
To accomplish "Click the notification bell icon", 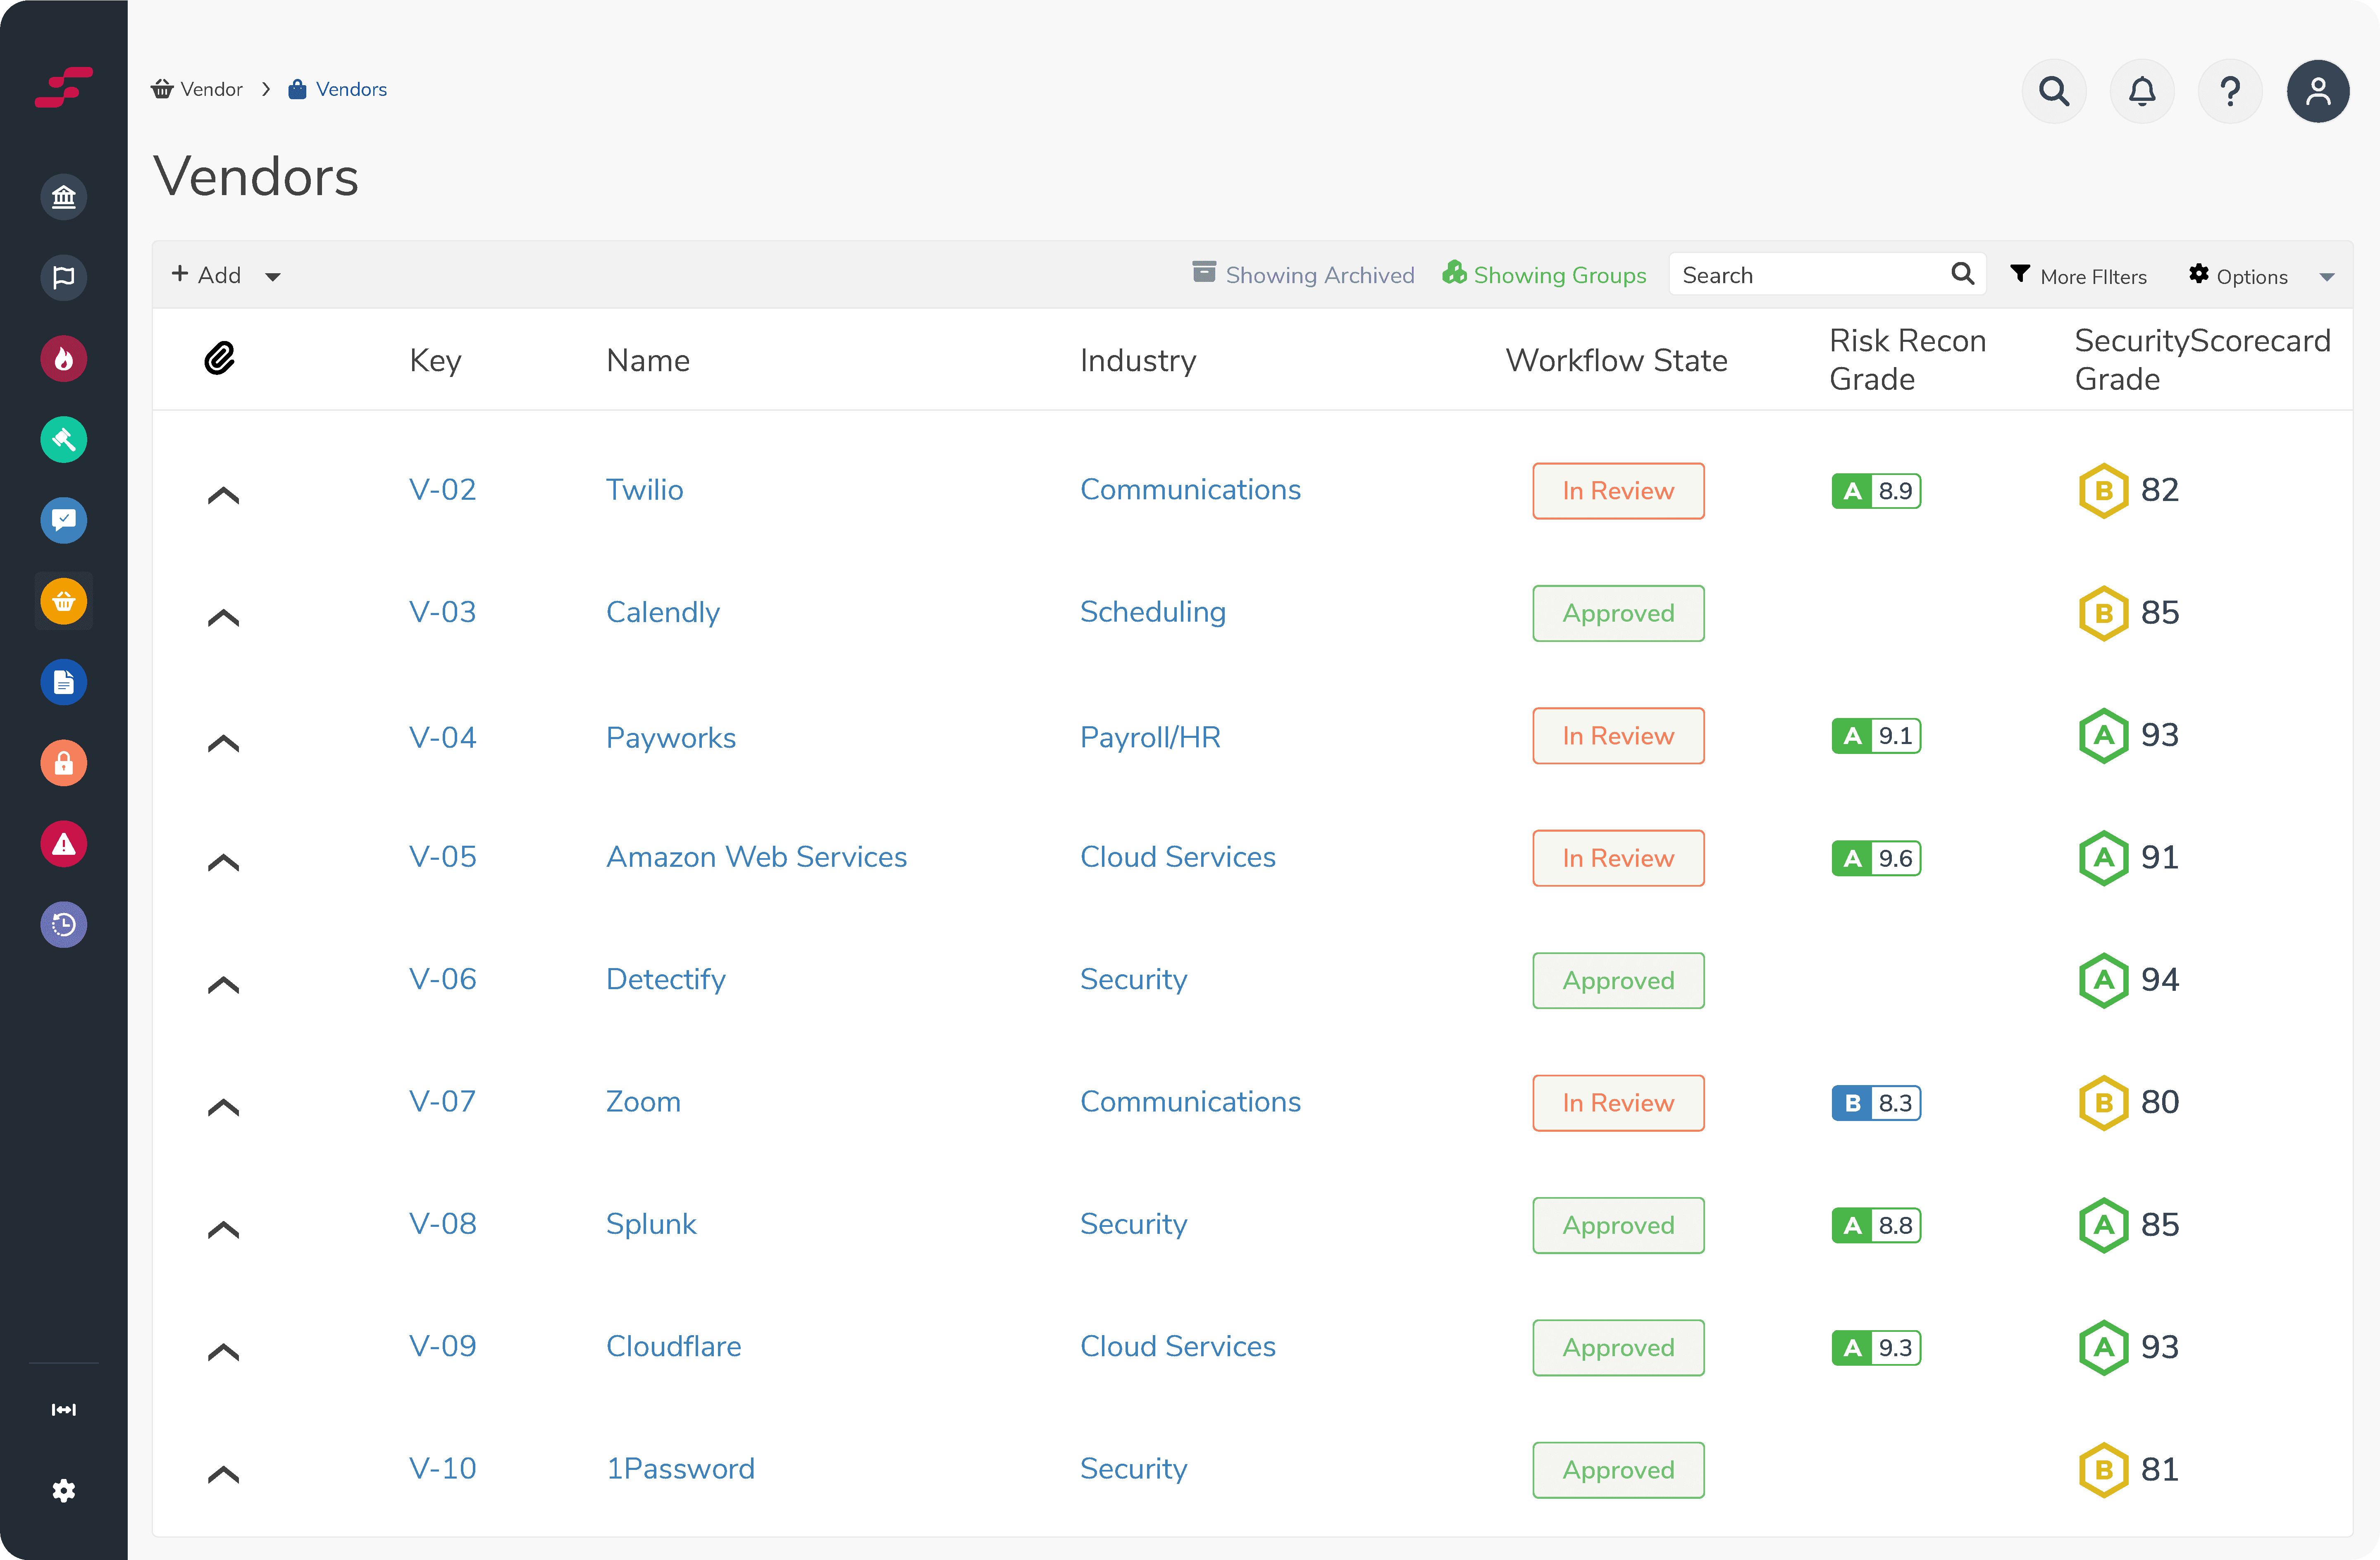I will point(2141,91).
